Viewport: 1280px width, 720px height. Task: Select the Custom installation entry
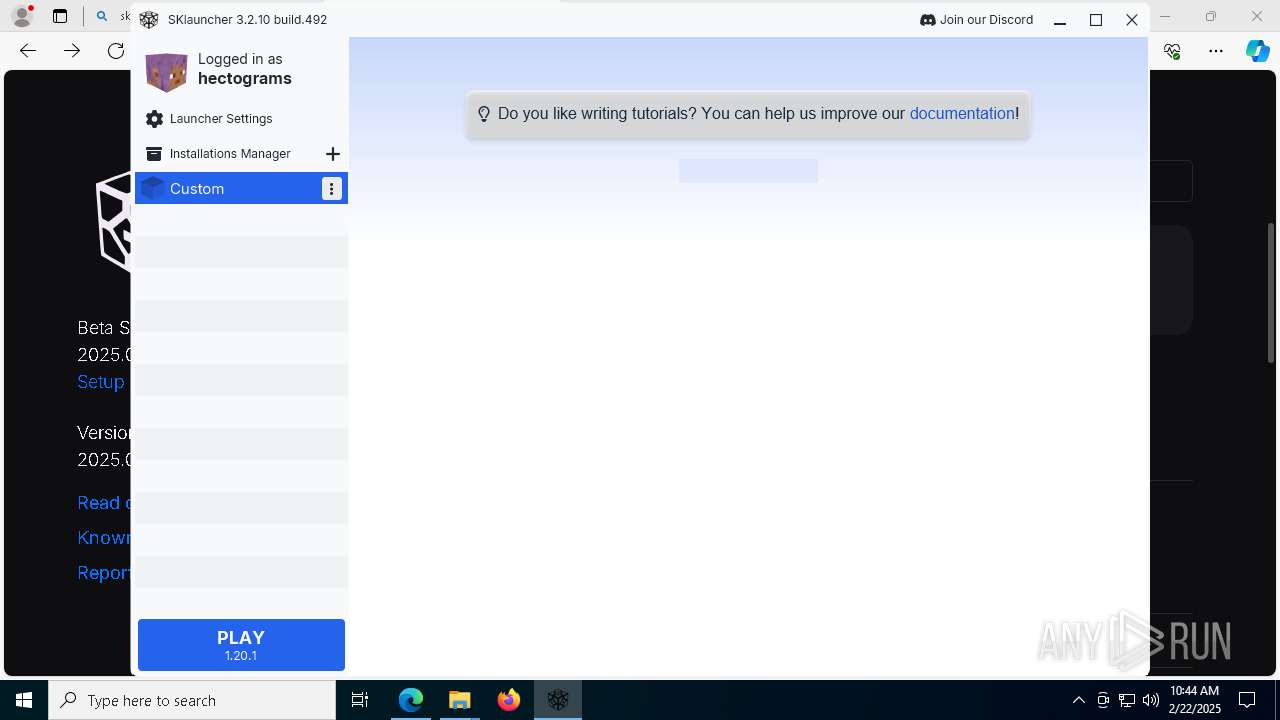click(x=241, y=188)
